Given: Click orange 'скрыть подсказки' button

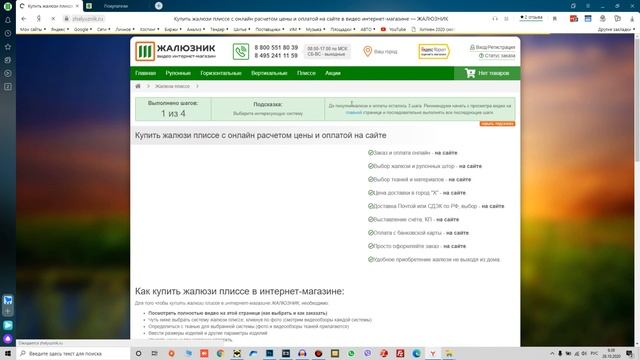Looking at the screenshot, I should point(497,124).
